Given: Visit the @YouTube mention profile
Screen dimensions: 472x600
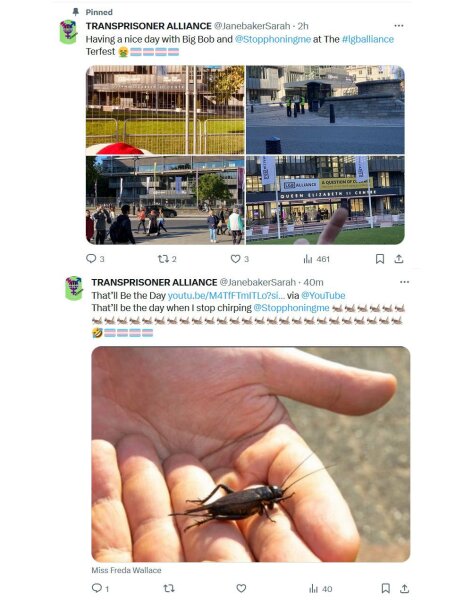Looking at the screenshot, I should [x=323, y=295].
